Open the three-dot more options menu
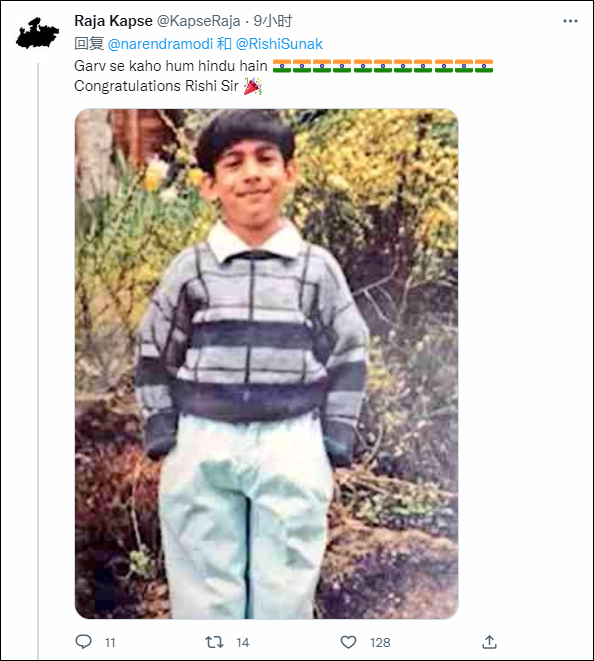 570,21
